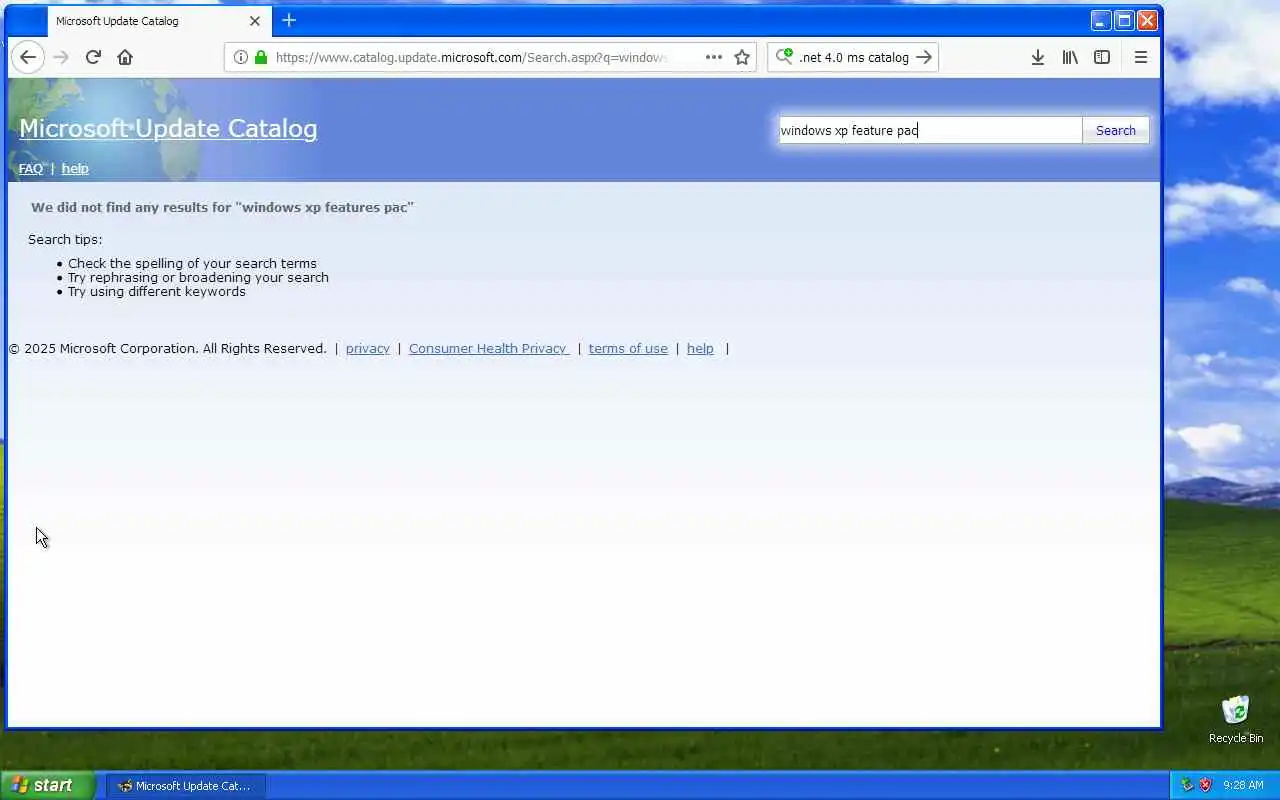Open a new tab with plus button
Screen dimensions: 1280x800
[289, 20]
